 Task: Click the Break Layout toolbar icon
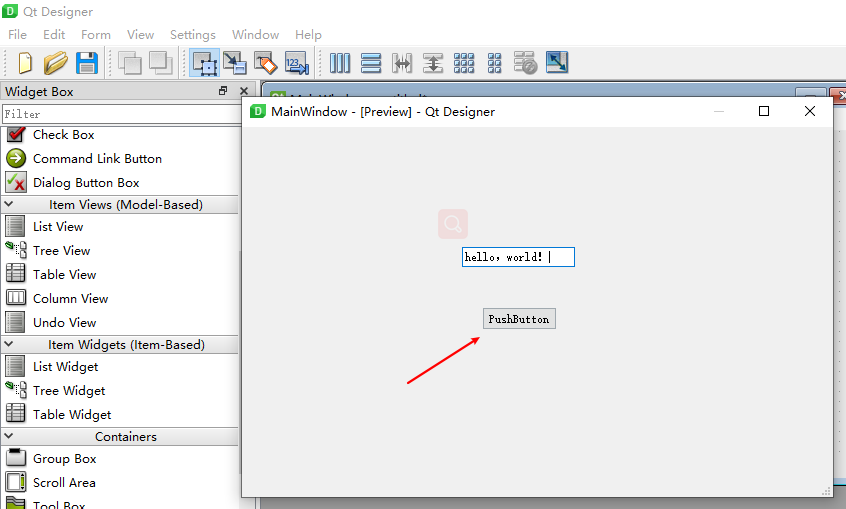(526, 63)
